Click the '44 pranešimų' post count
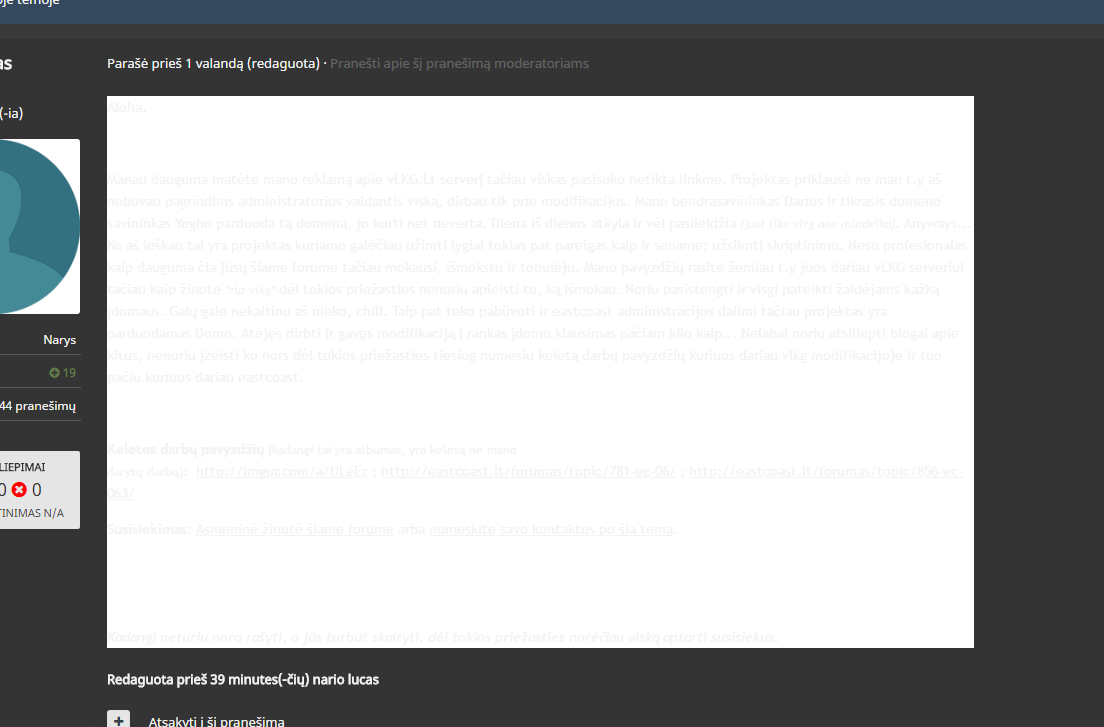This screenshot has height=727, width=1104. (37, 406)
